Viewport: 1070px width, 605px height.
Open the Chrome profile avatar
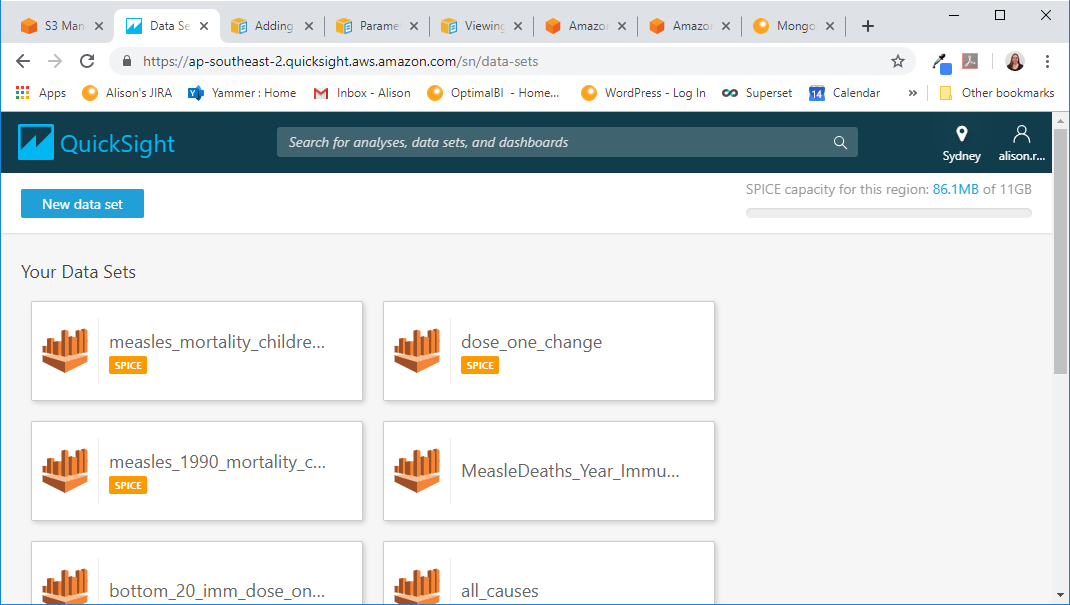1015,61
